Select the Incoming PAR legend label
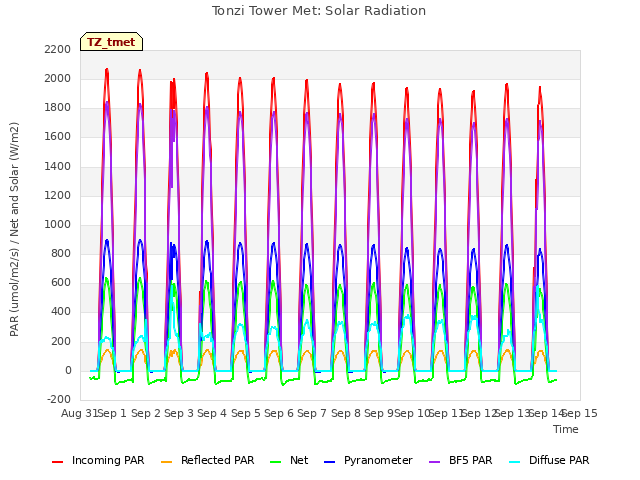This screenshot has width=640, height=480. click(108, 460)
